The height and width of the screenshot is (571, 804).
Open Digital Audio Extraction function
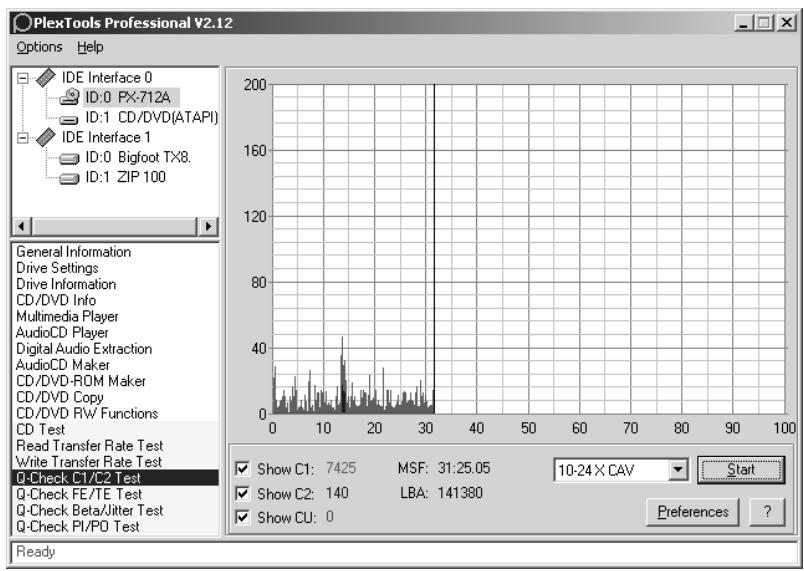(x=84, y=349)
